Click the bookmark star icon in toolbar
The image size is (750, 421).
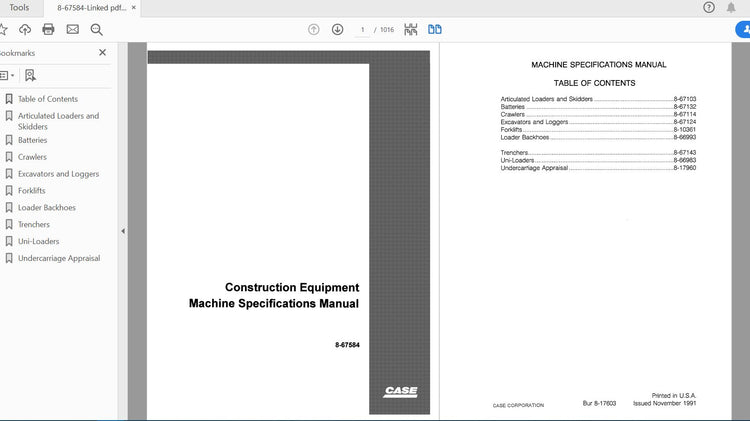[3, 29]
